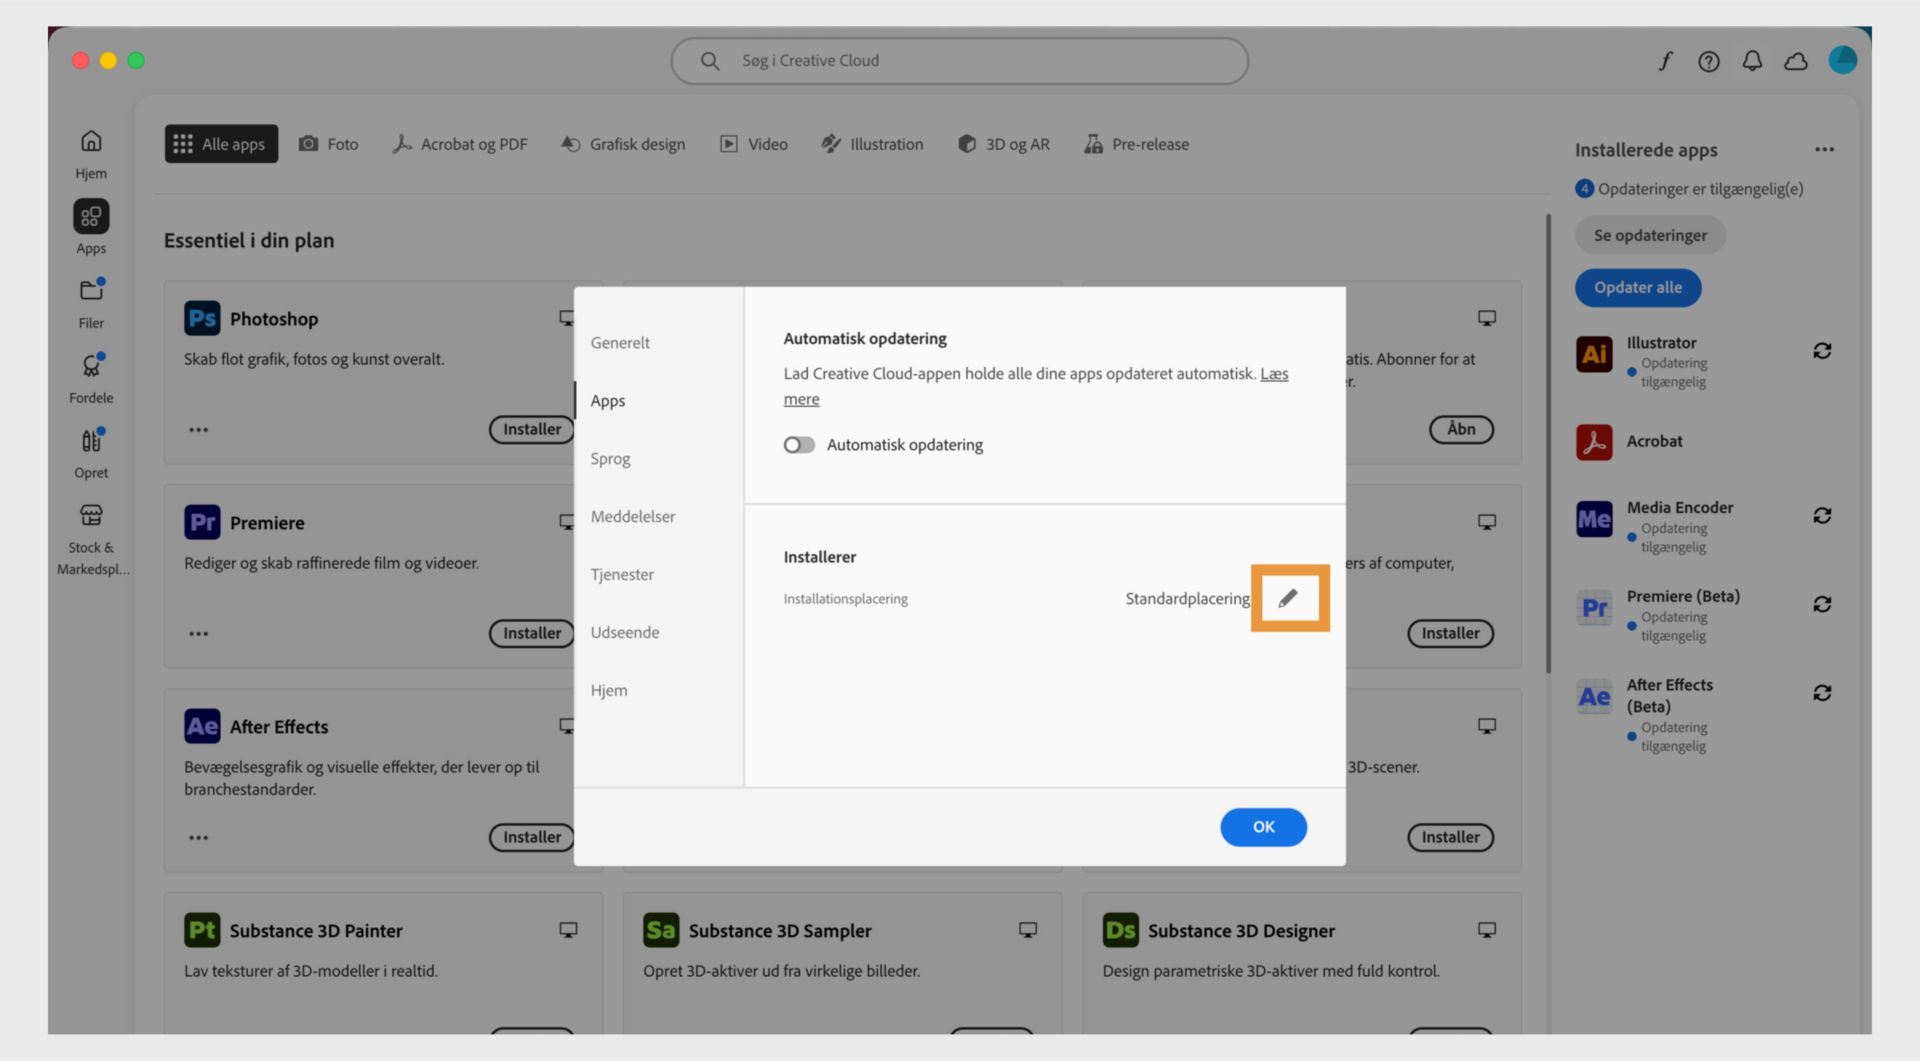
Task: Select the Apps settings tab in dialog
Action: tap(607, 400)
